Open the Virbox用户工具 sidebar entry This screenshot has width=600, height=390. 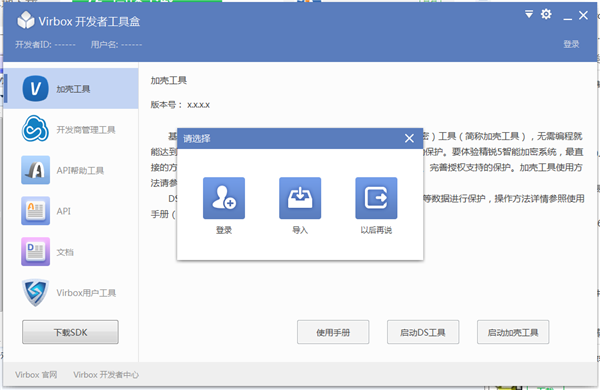(86, 293)
